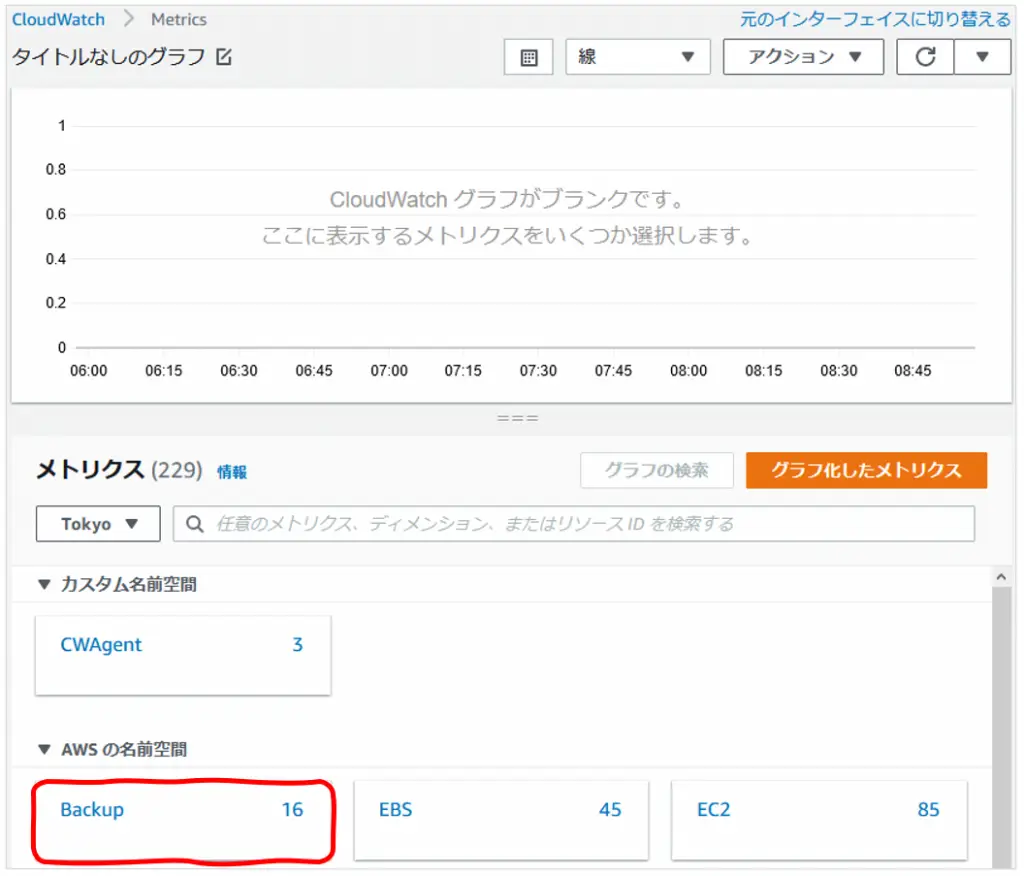Open the 情報 info link
Viewport: 1024px width, 876px height.
[x=232, y=472]
